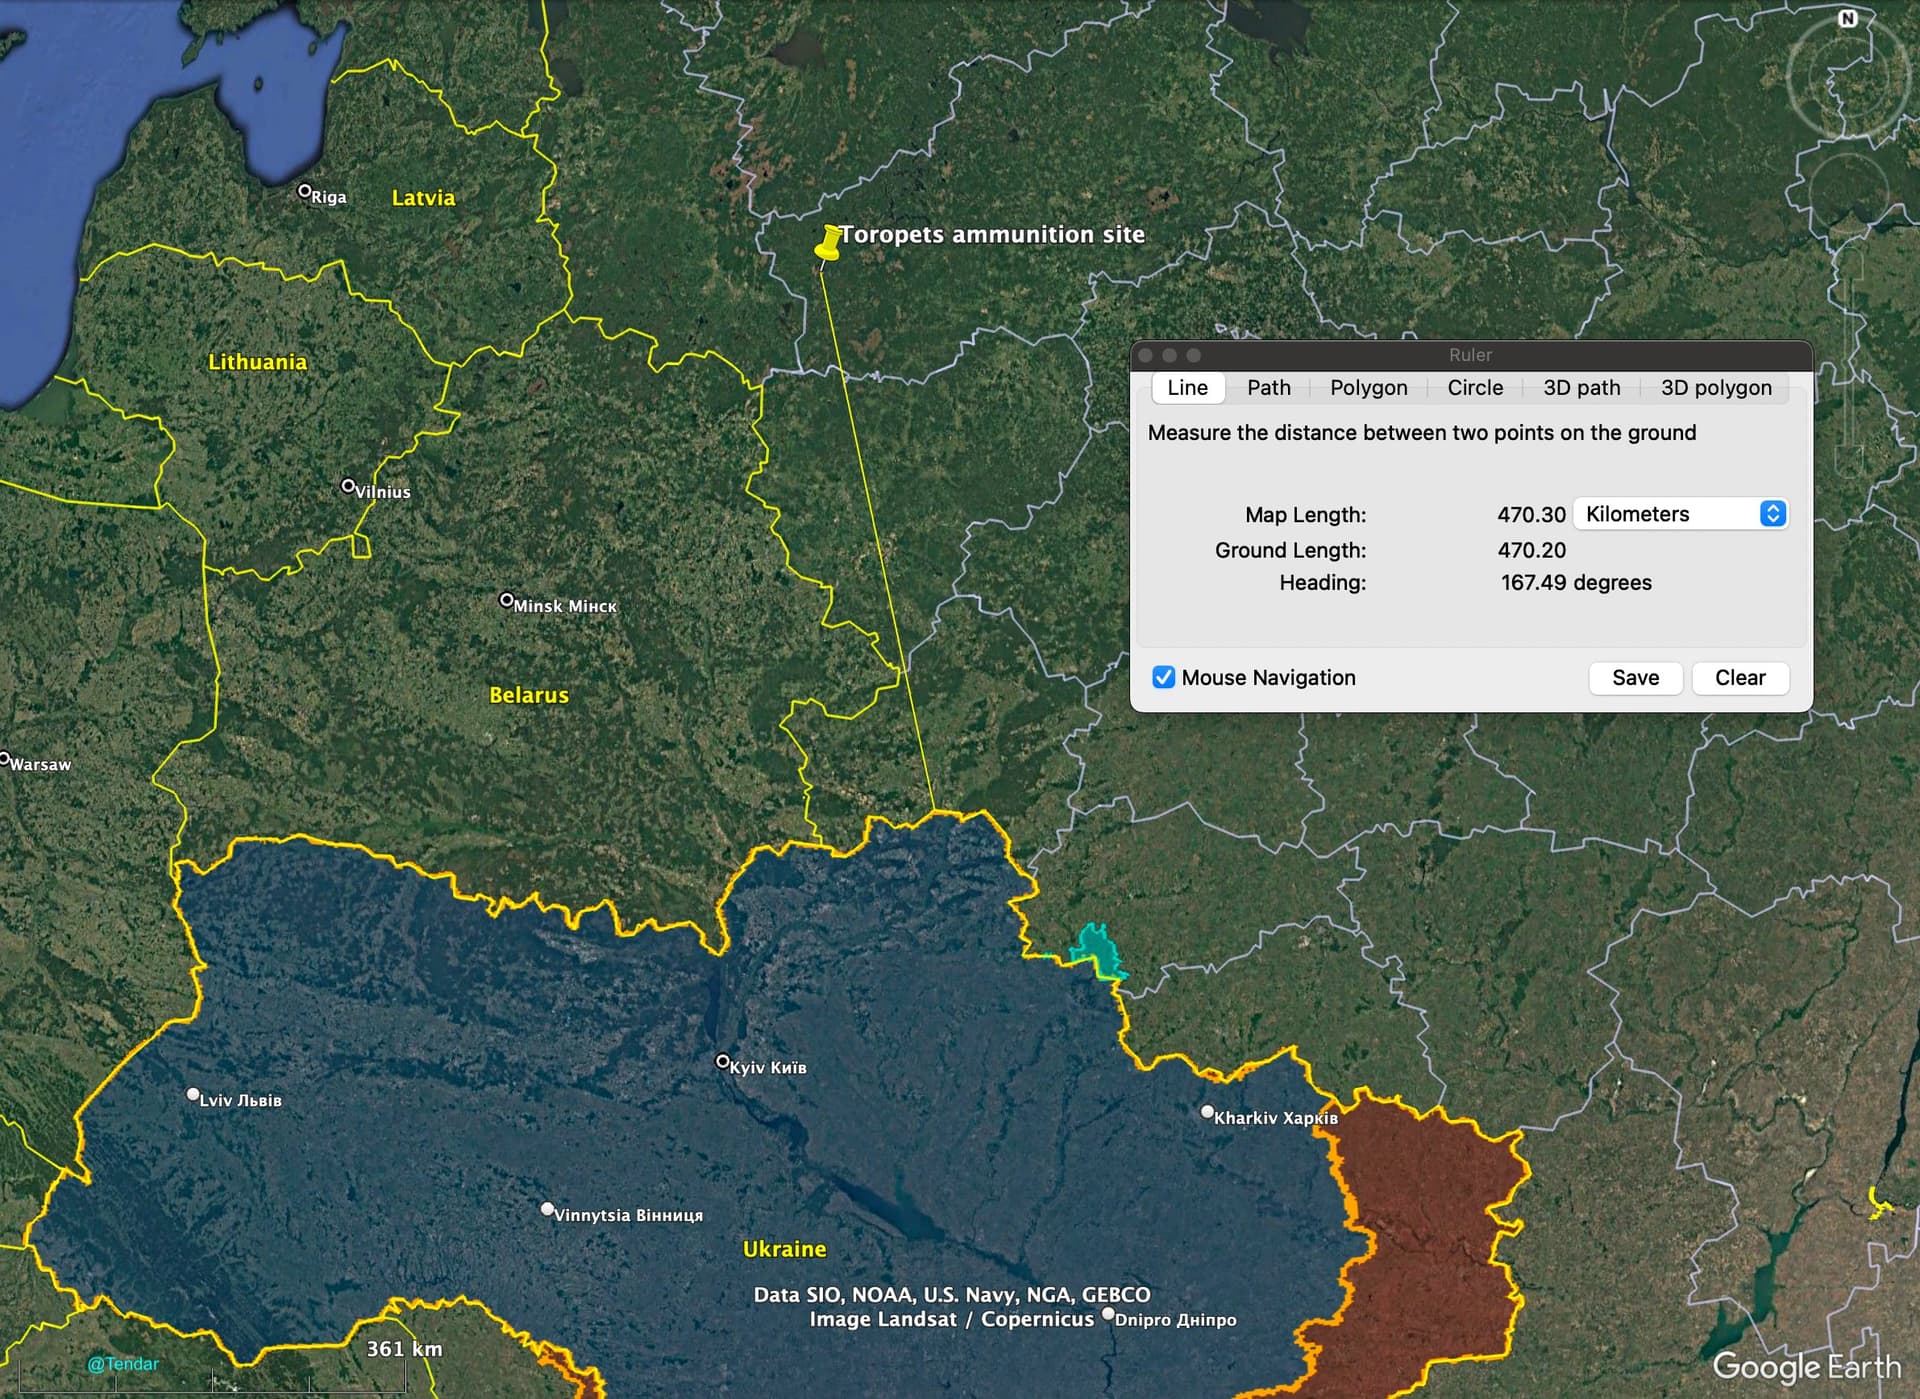
Task: Click the 'Toropets ammunition site' label
Action: pyautogui.click(x=992, y=235)
